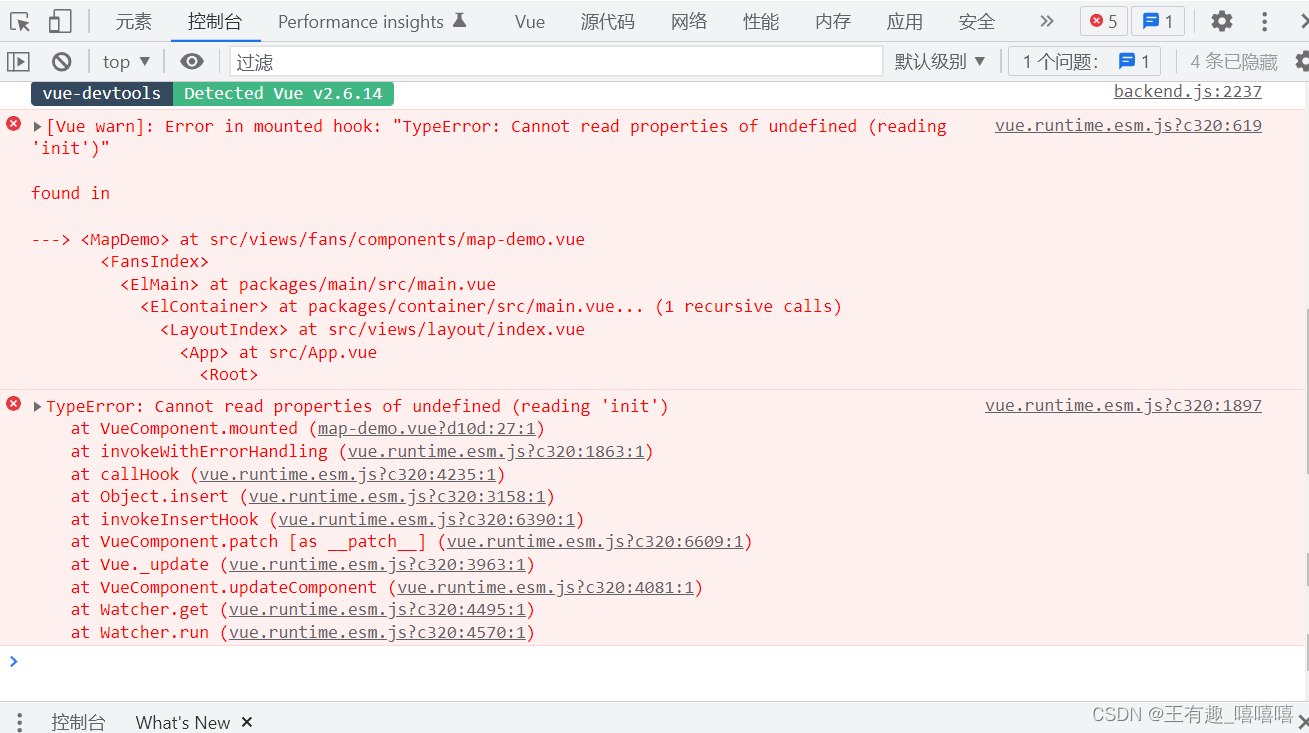Viewport: 1309px width, 733px height.
Task: Open the 安全 tab
Action: [977, 21]
